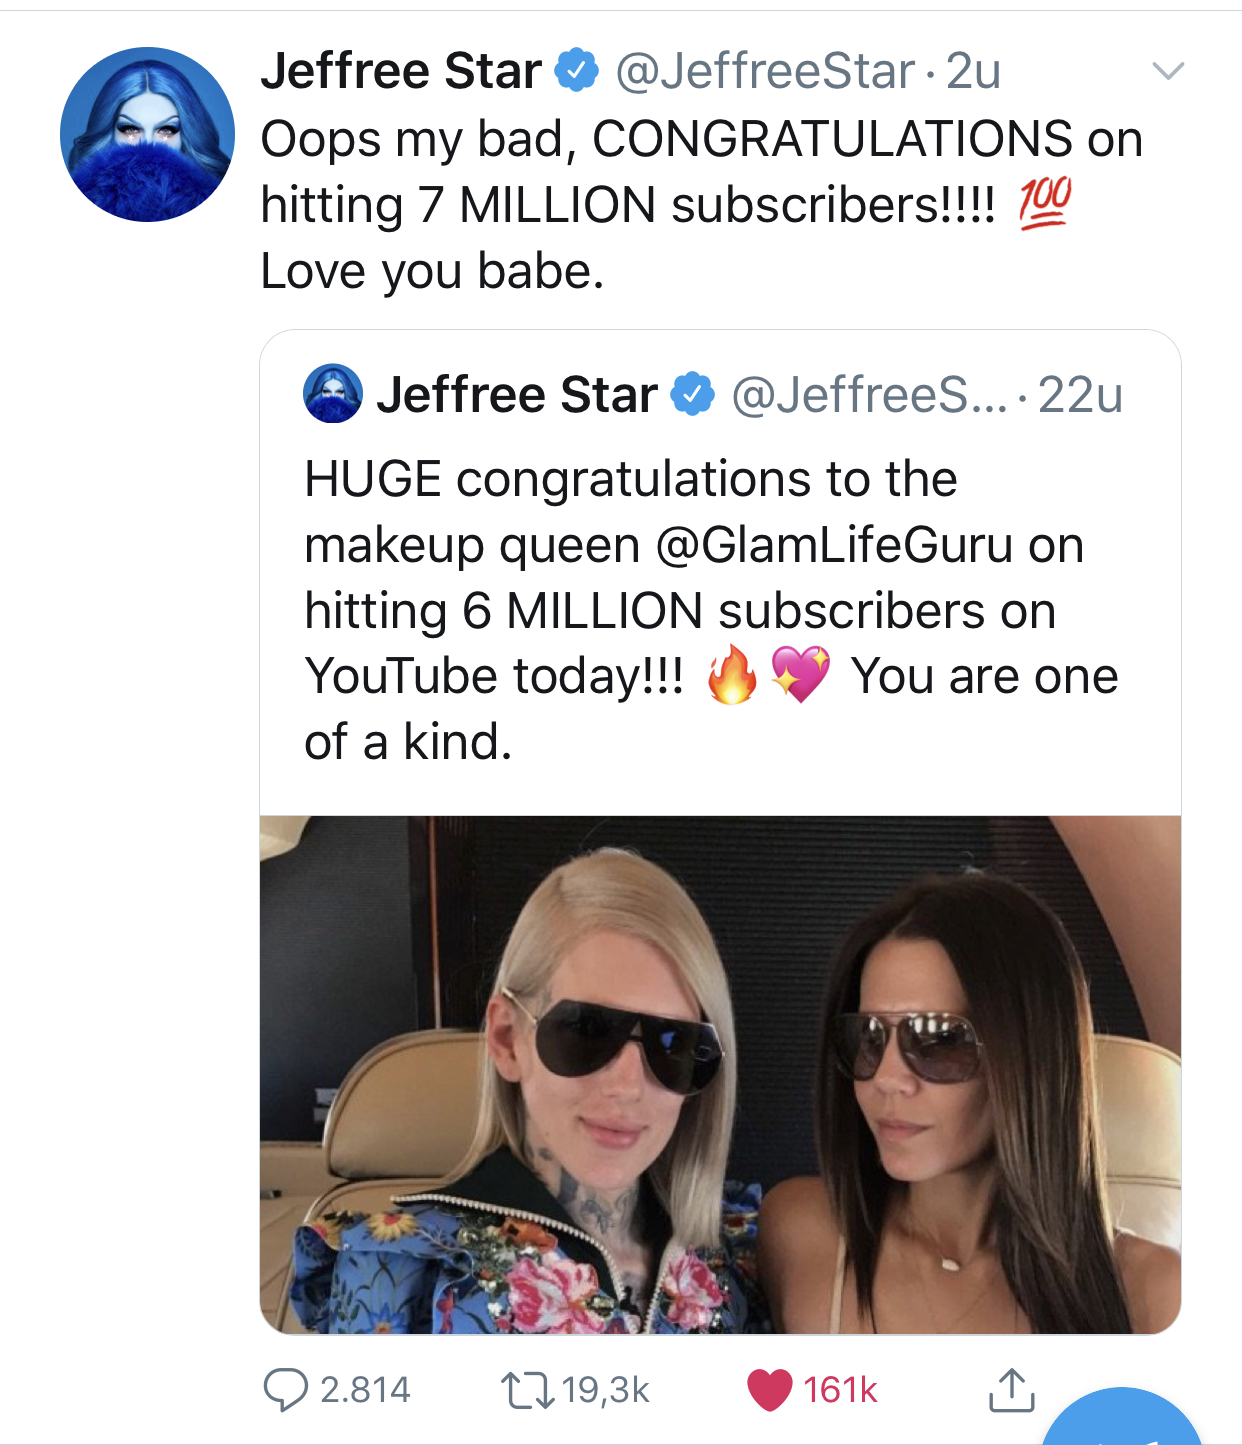Tap the 19,3k retweet count
This screenshot has width=1242, height=1445.
(x=605, y=1389)
